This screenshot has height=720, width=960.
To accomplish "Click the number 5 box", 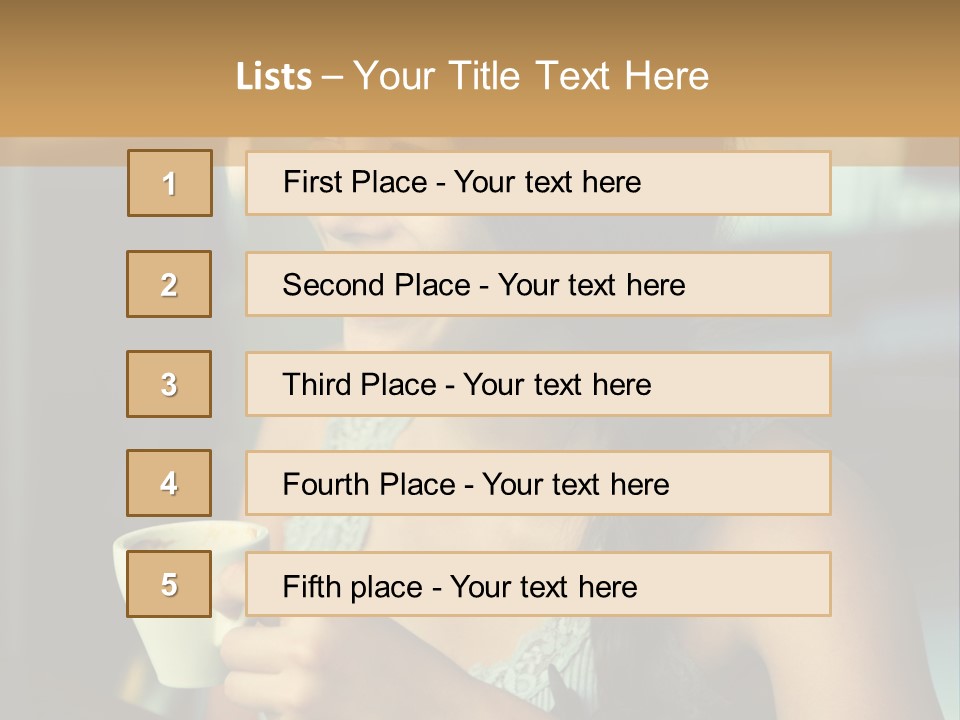I will coord(169,584).
